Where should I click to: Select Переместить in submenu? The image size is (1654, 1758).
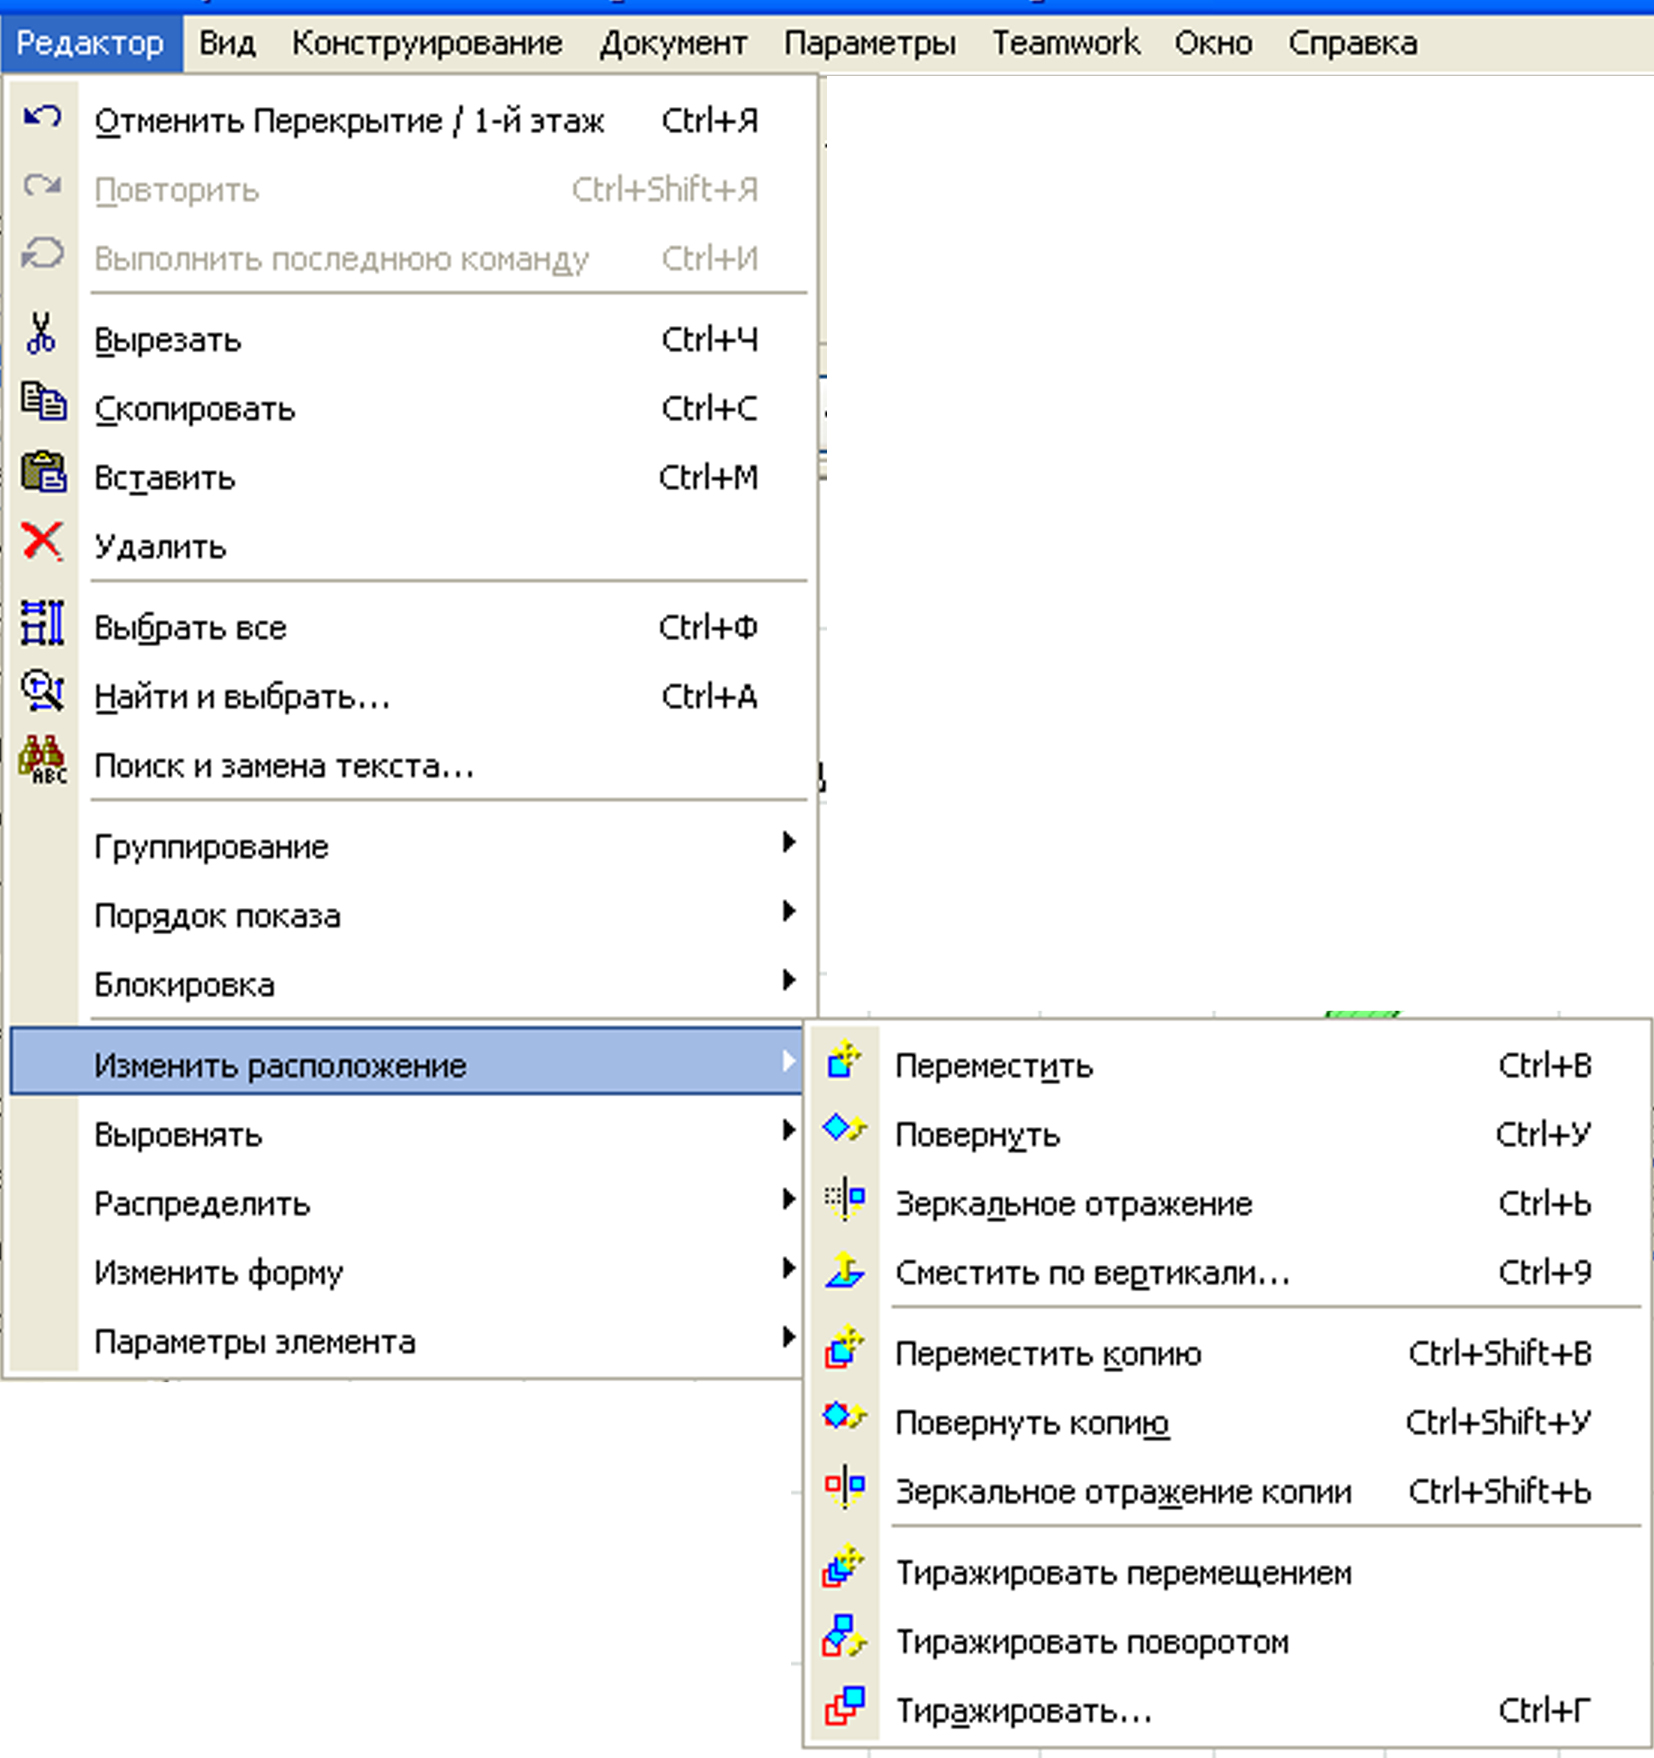(1229, 1066)
